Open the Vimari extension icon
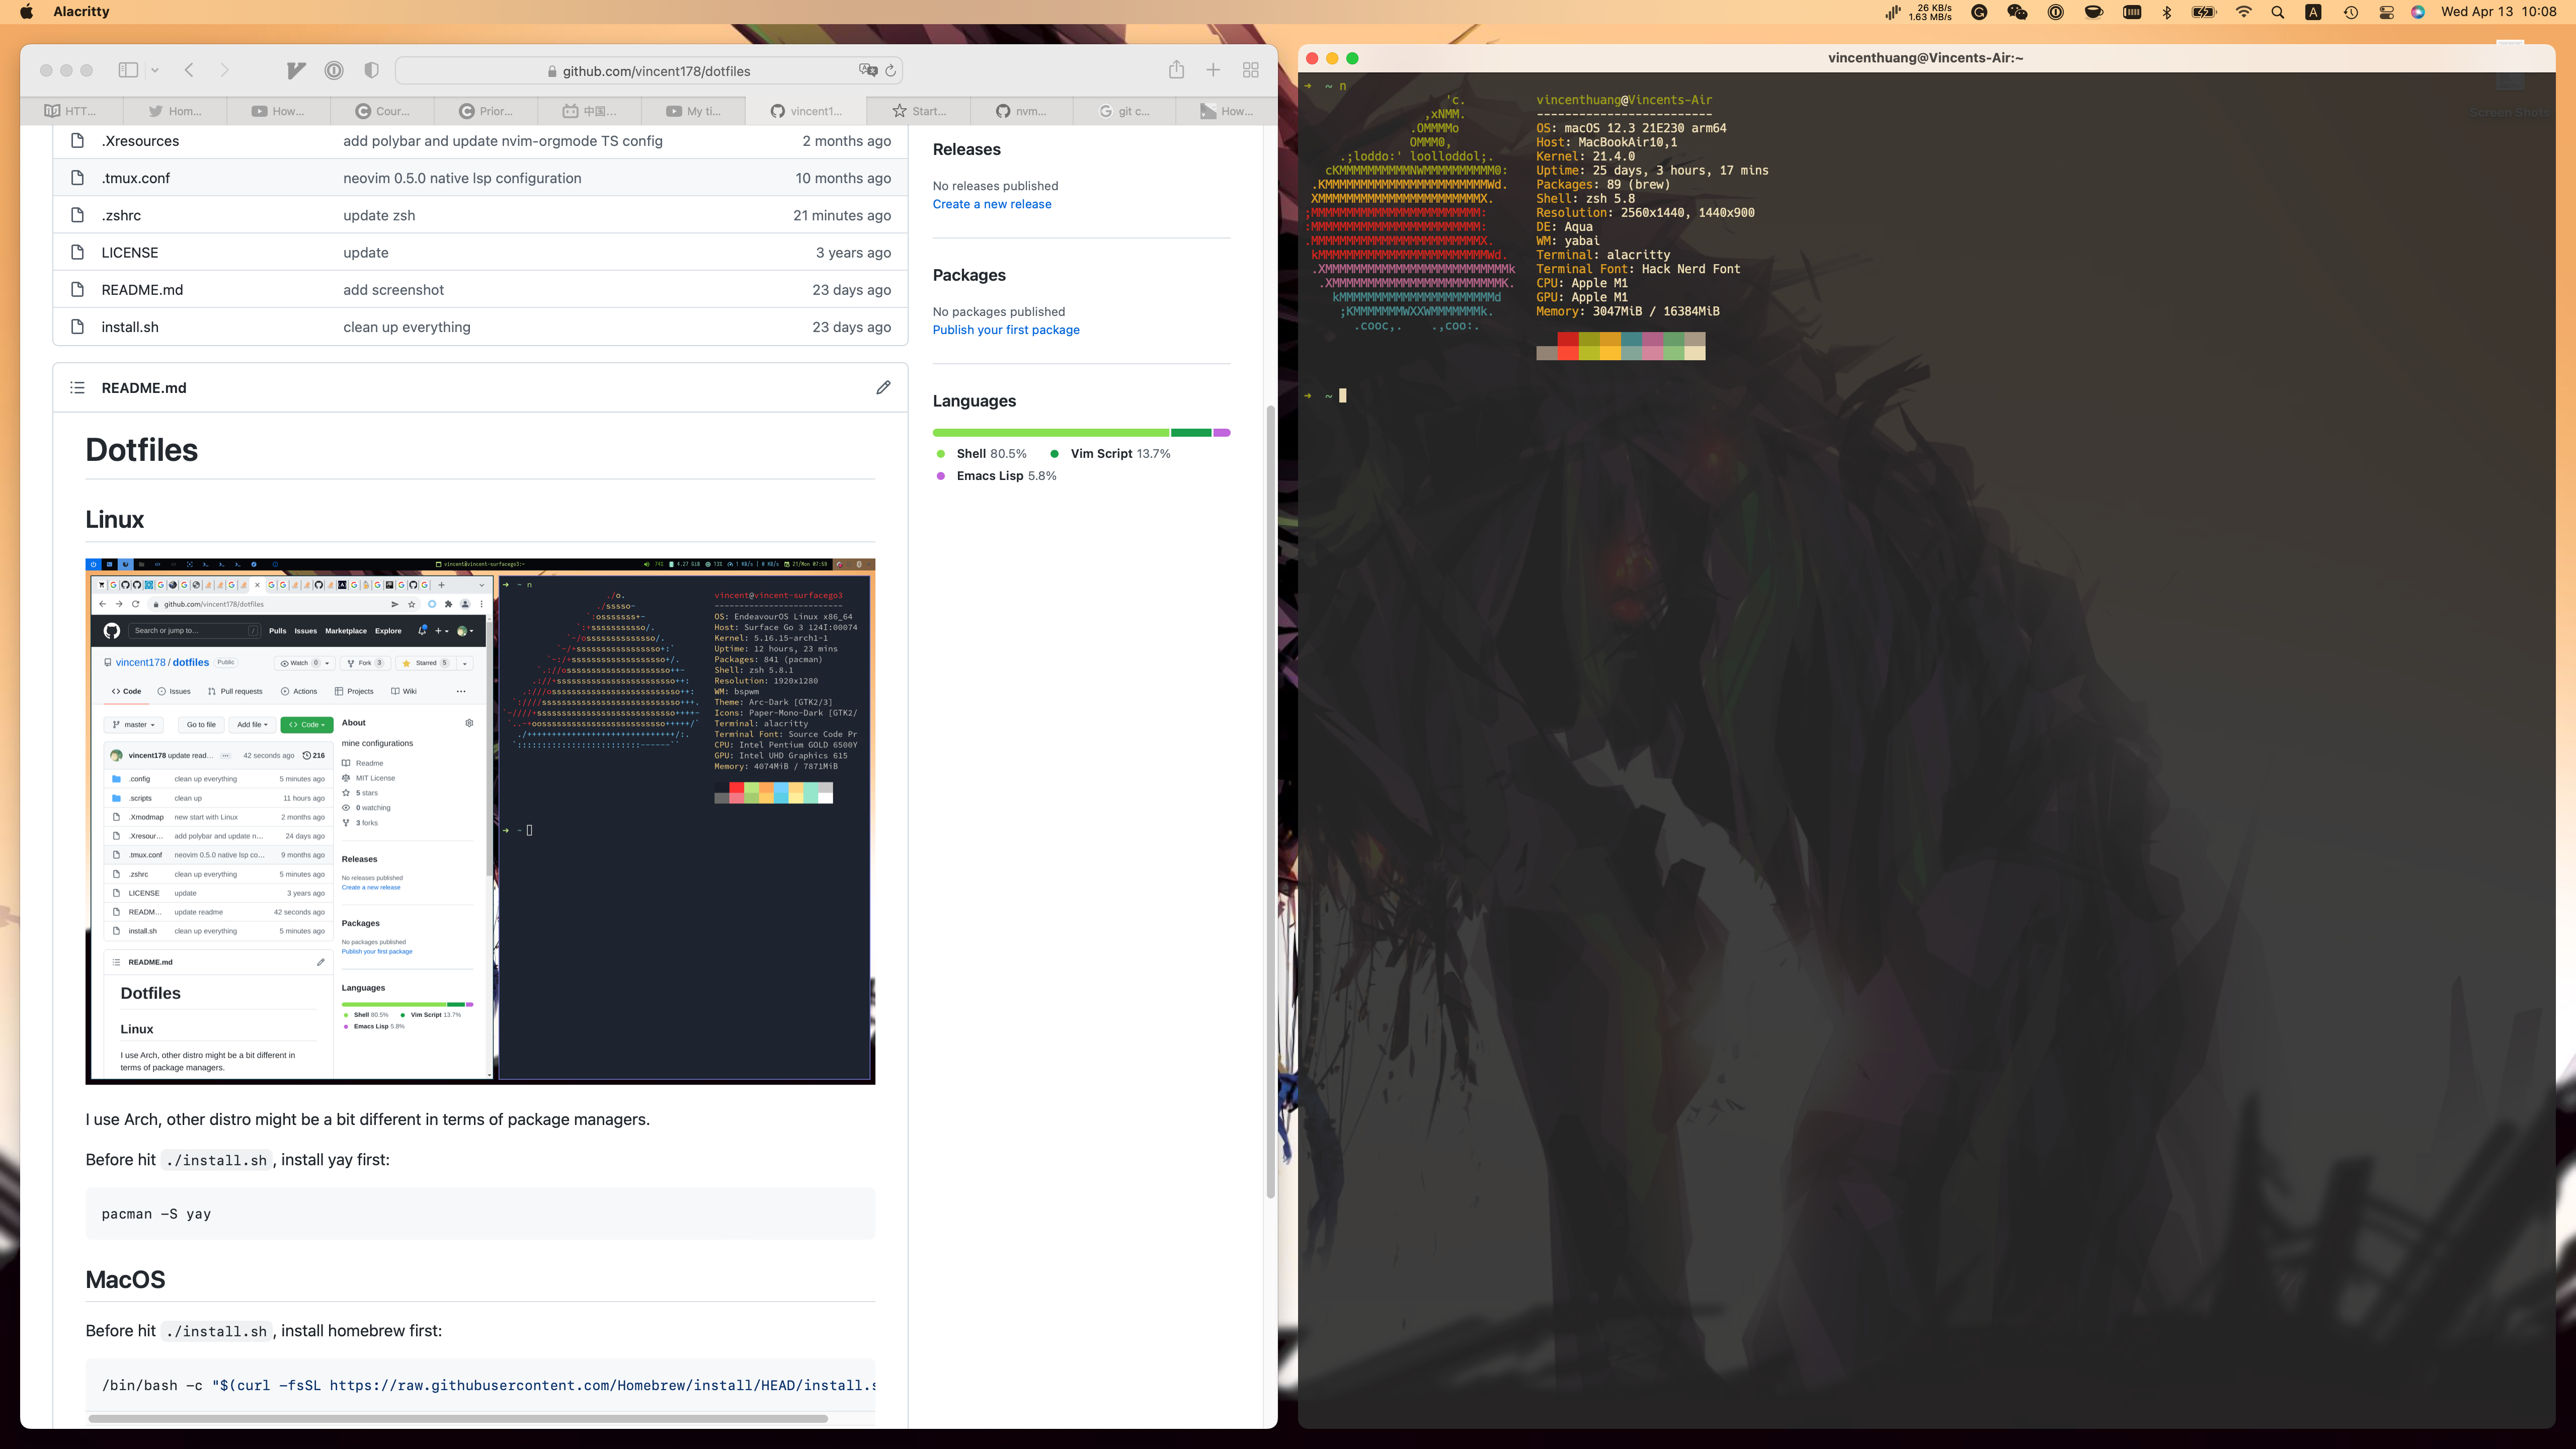Image resolution: width=2576 pixels, height=1449 pixels. tap(295, 70)
